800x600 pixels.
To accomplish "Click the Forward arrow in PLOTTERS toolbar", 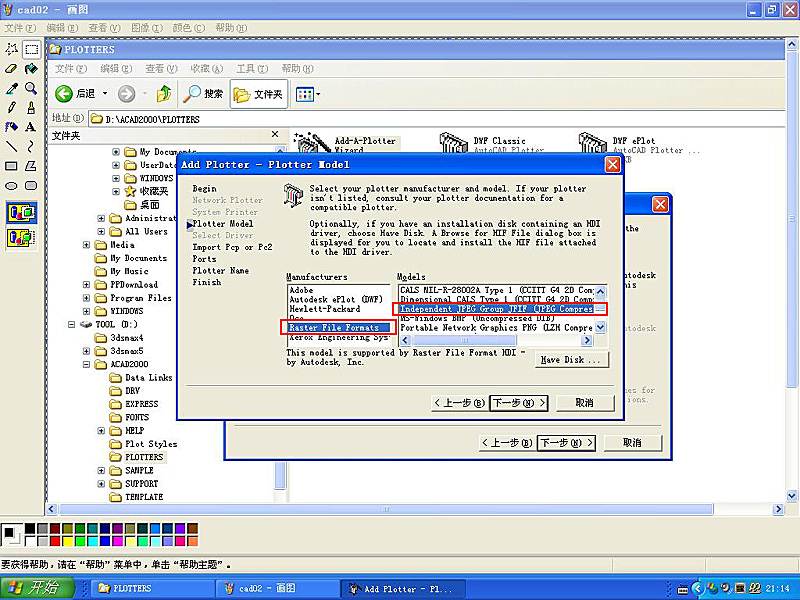I will [x=127, y=94].
